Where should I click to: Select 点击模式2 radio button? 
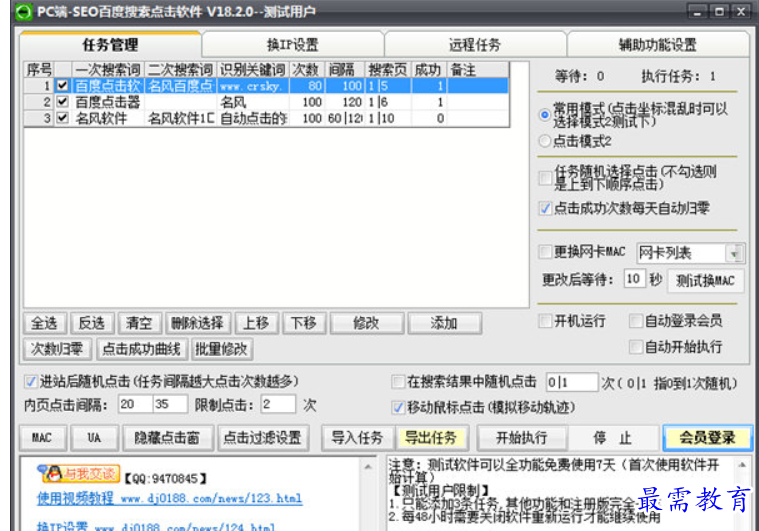click(545, 141)
